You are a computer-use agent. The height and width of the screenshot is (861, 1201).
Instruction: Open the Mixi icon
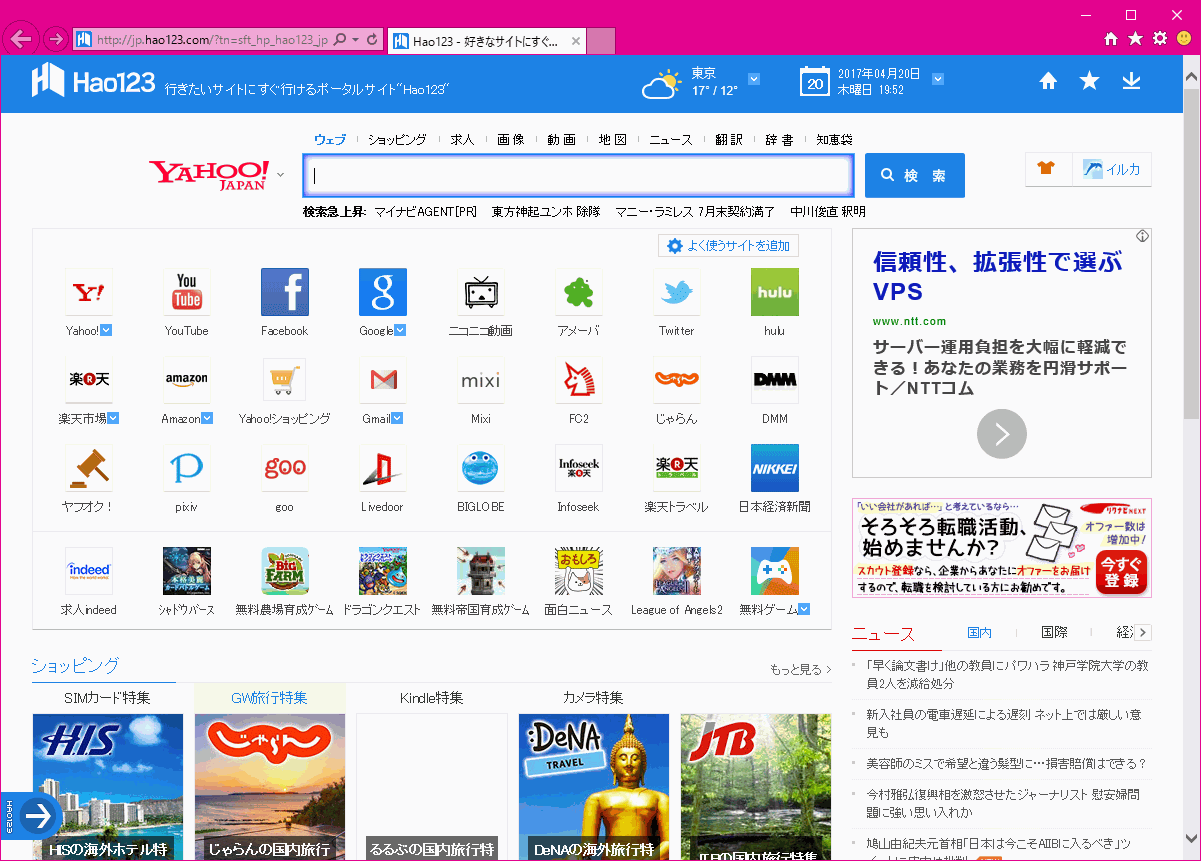point(481,380)
